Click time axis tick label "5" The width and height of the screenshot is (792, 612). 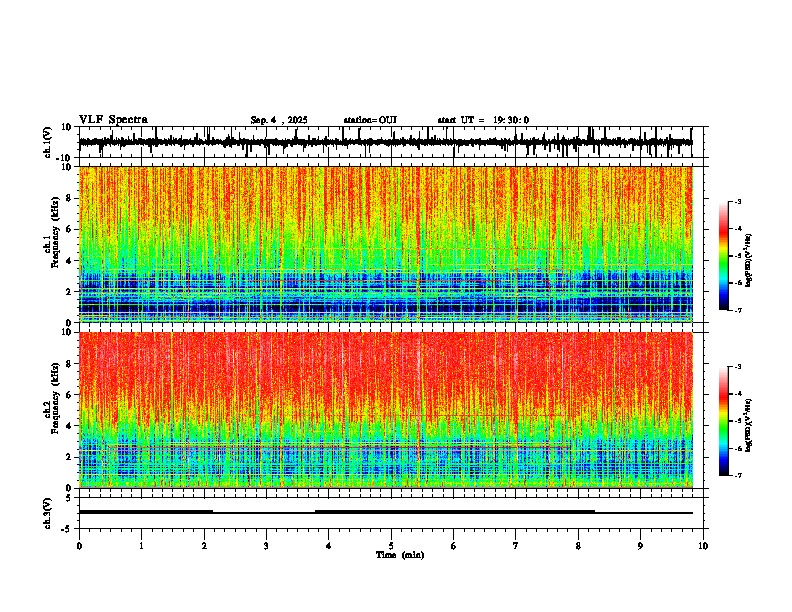tap(391, 546)
